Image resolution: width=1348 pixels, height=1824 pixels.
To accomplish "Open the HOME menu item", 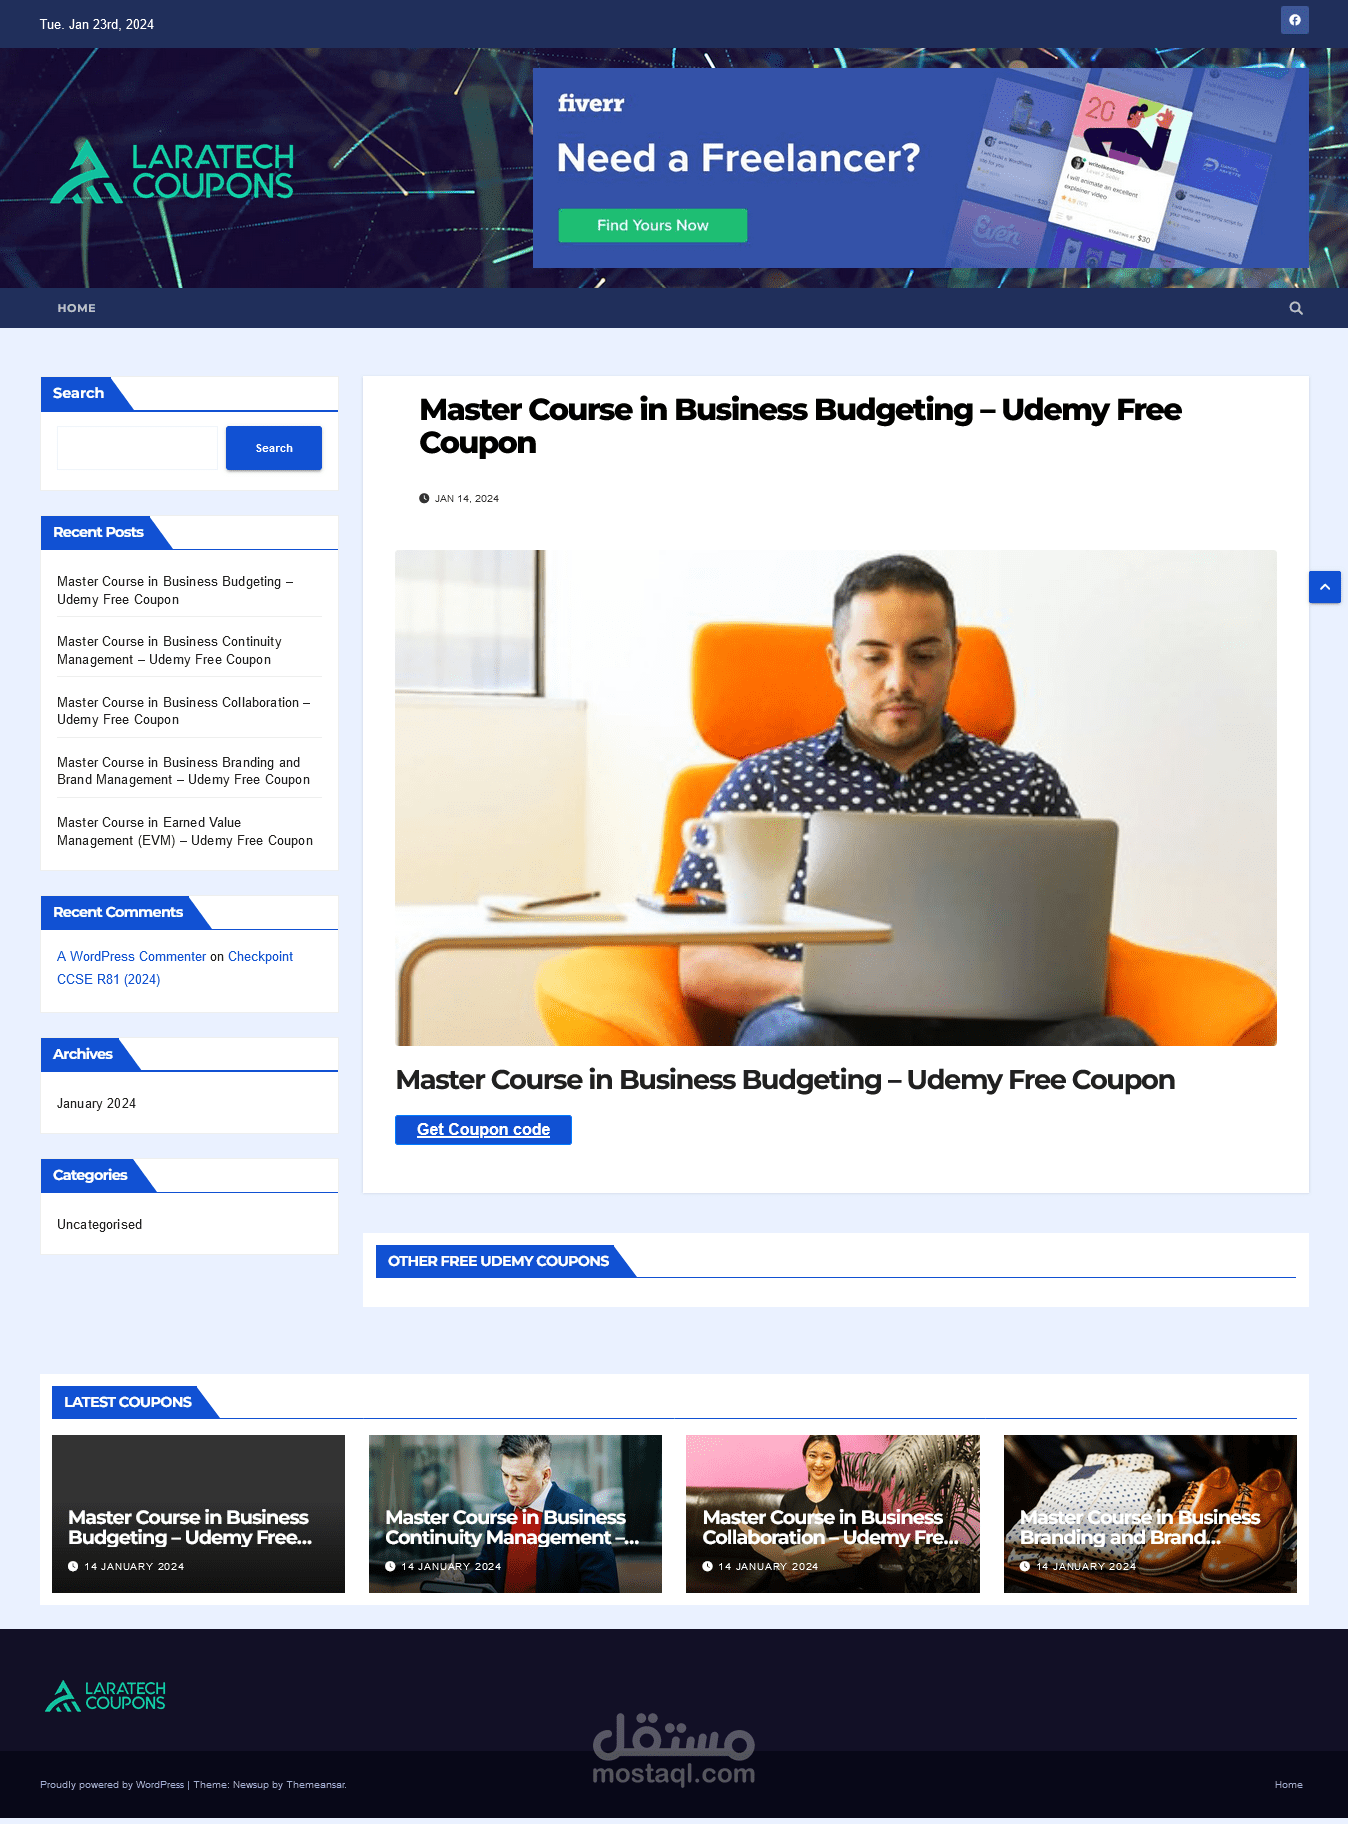I will pyautogui.click(x=76, y=308).
